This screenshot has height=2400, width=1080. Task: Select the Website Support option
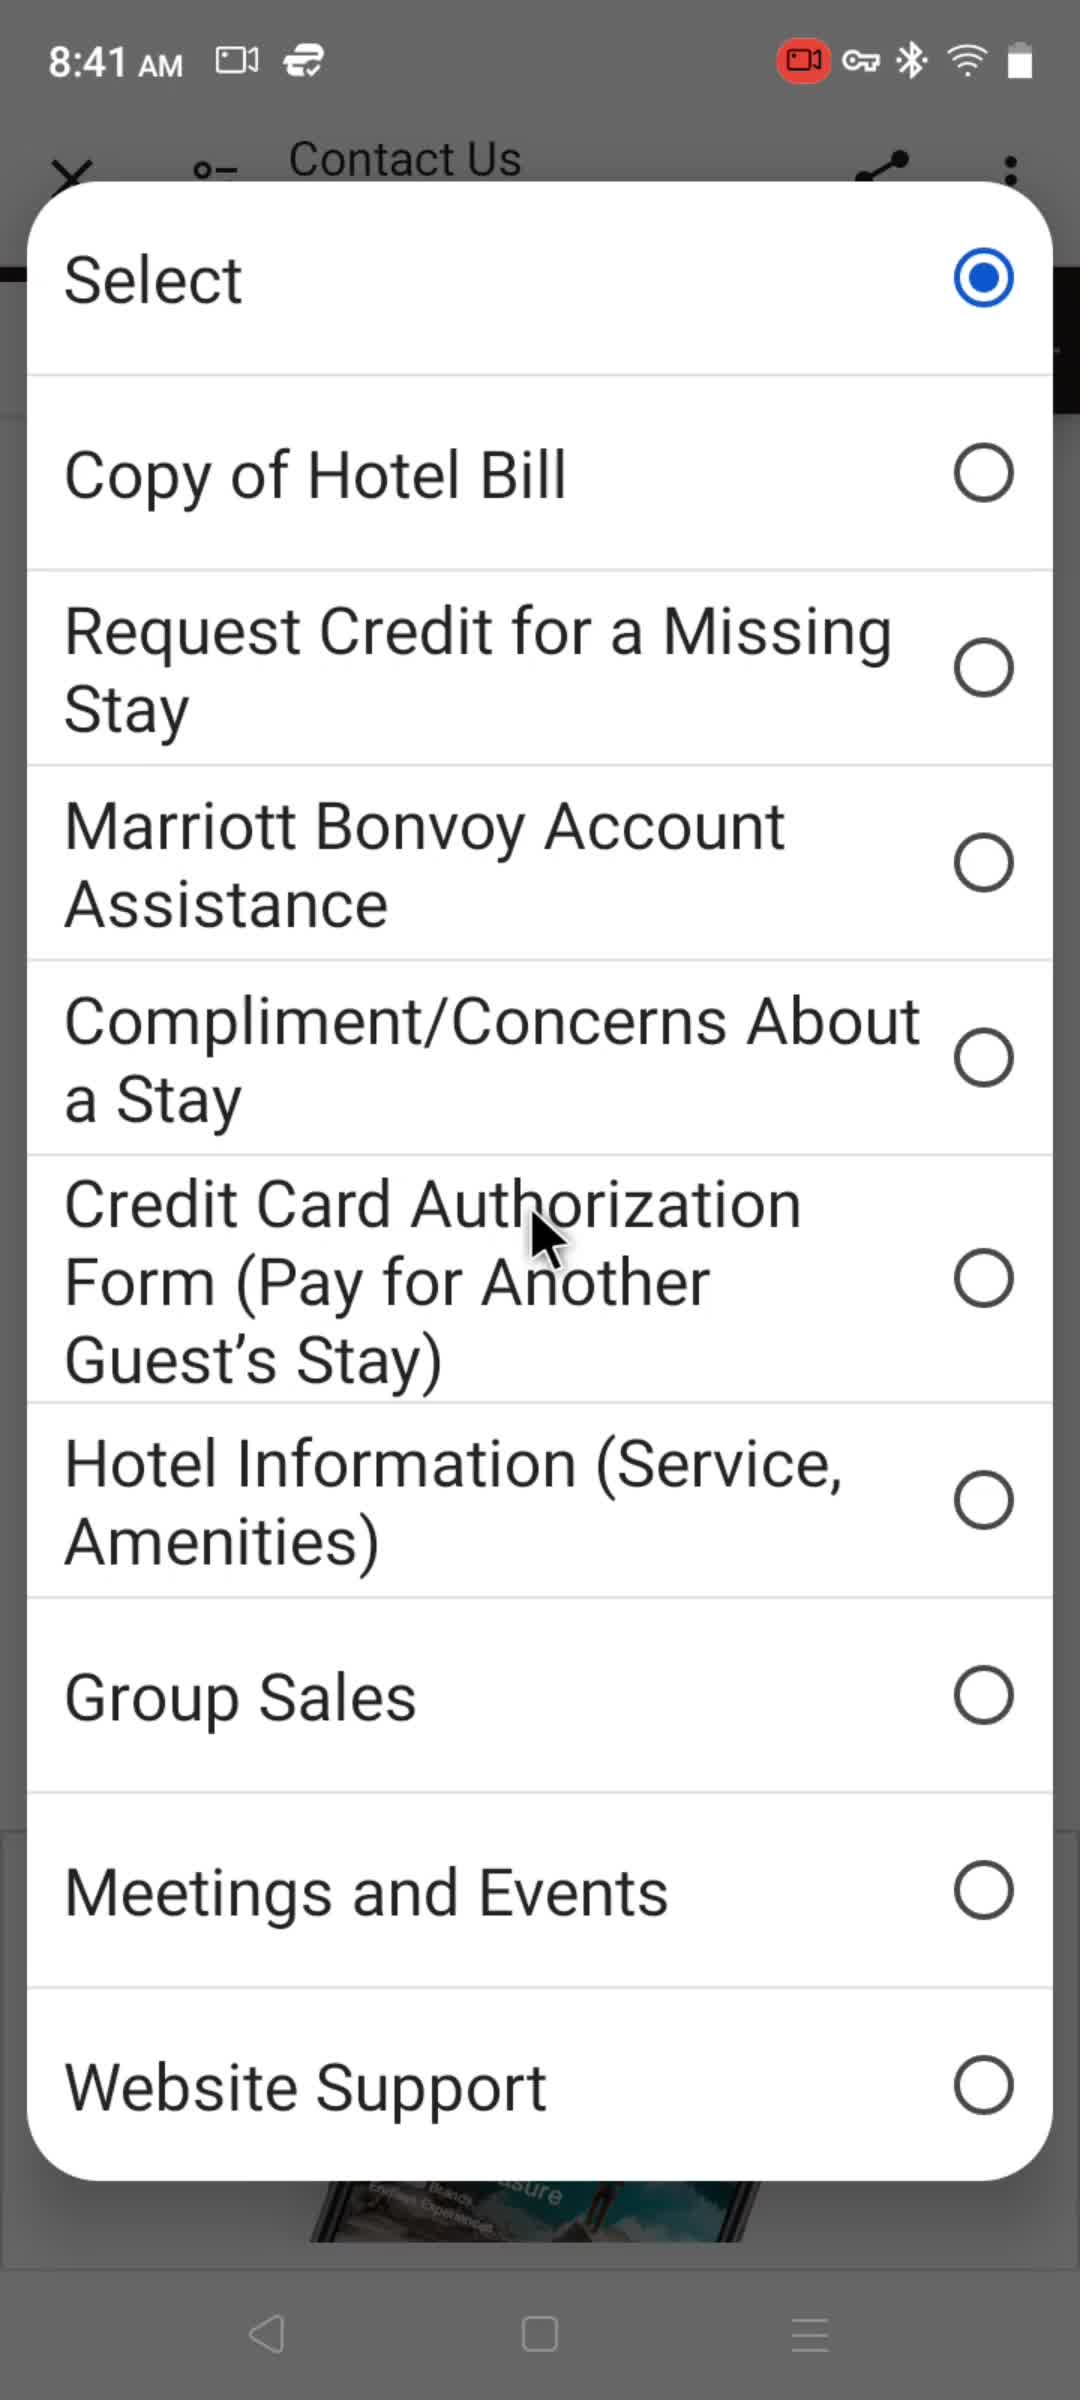click(x=540, y=2086)
